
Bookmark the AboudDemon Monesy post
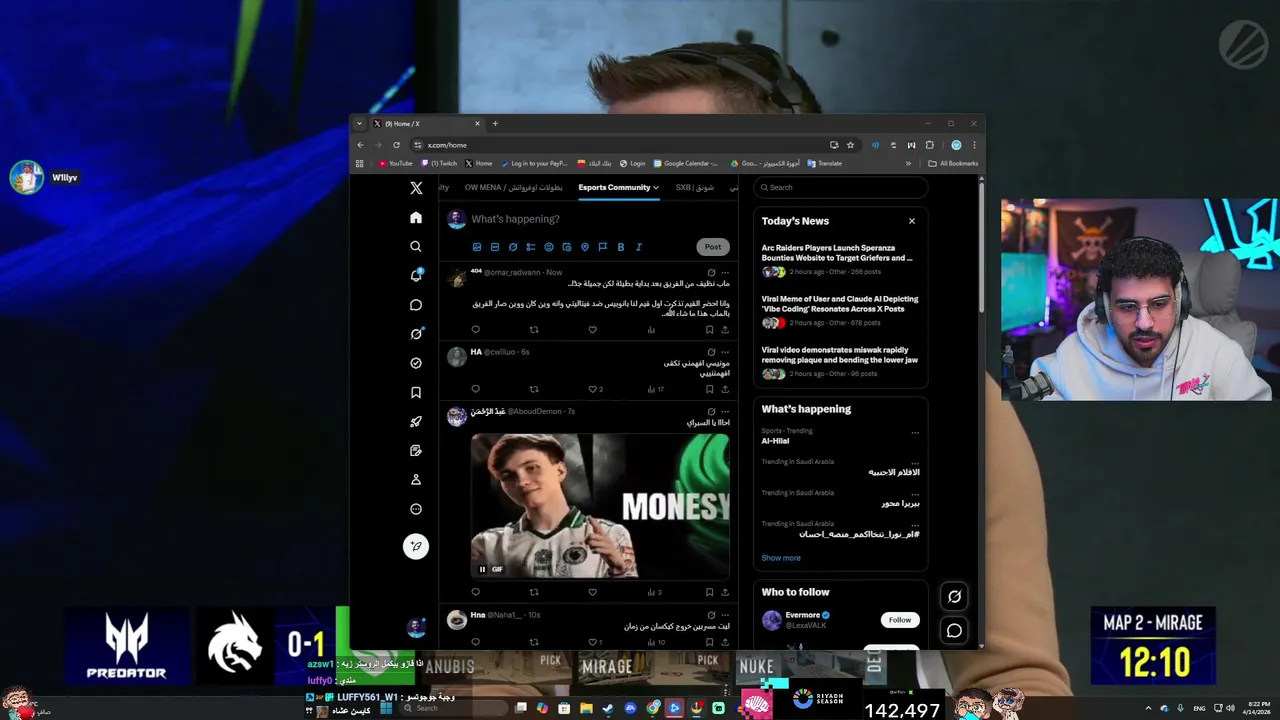point(710,592)
